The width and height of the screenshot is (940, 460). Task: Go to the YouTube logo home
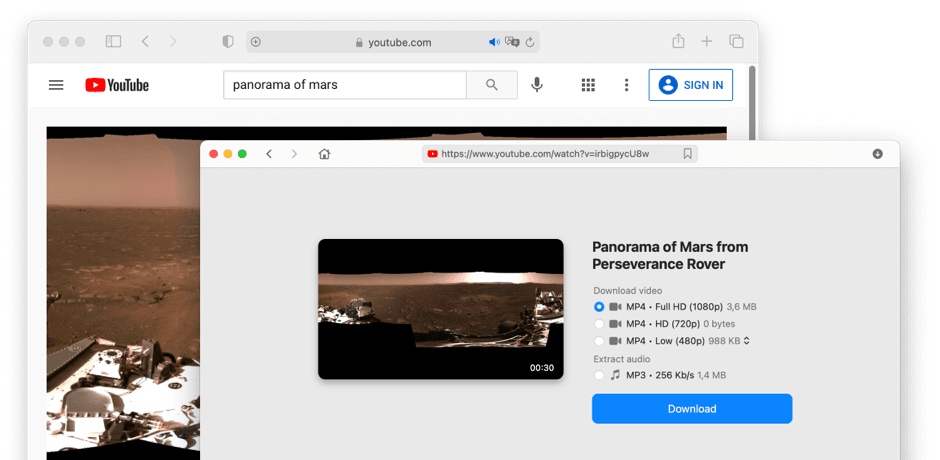pyautogui.click(x=117, y=85)
